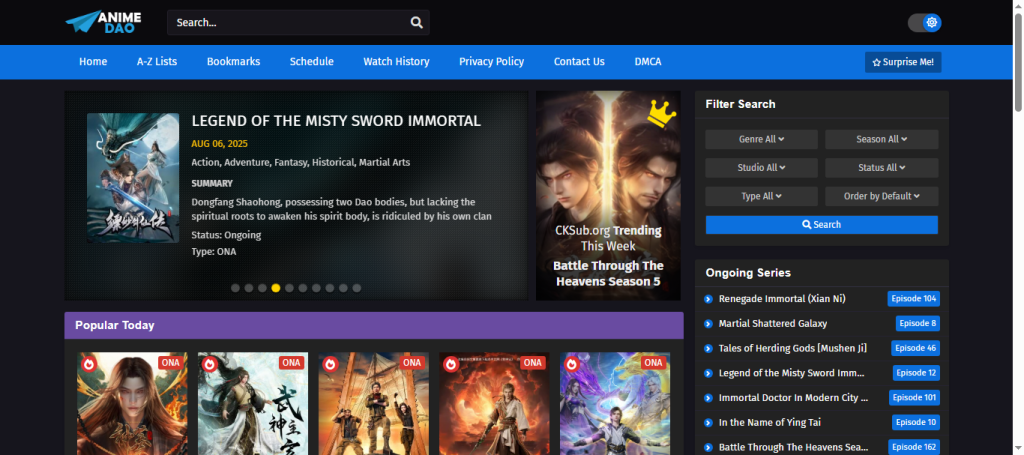Open the Contact Us link

pos(579,61)
